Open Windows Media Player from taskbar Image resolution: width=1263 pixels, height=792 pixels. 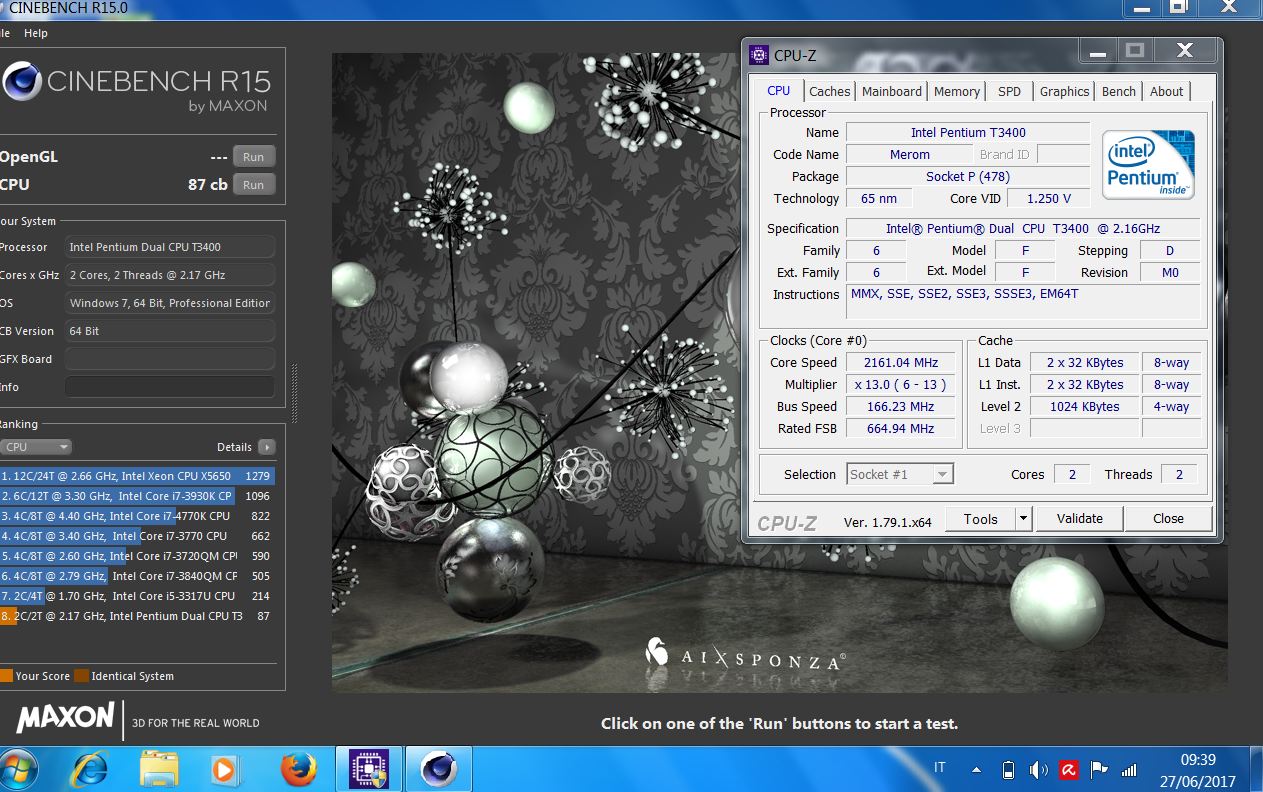point(226,769)
